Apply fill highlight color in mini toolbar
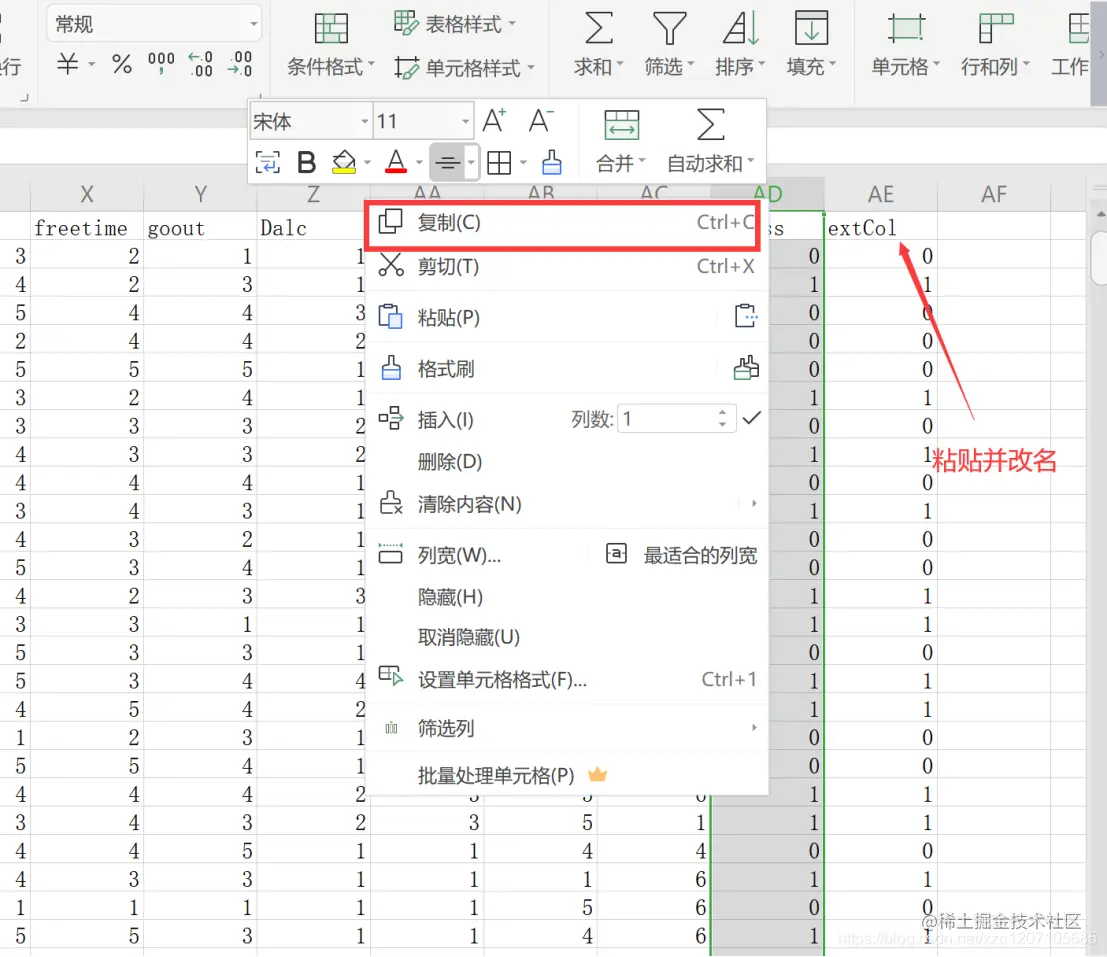This screenshot has height=957, width=1107. (x=344, y=162)
